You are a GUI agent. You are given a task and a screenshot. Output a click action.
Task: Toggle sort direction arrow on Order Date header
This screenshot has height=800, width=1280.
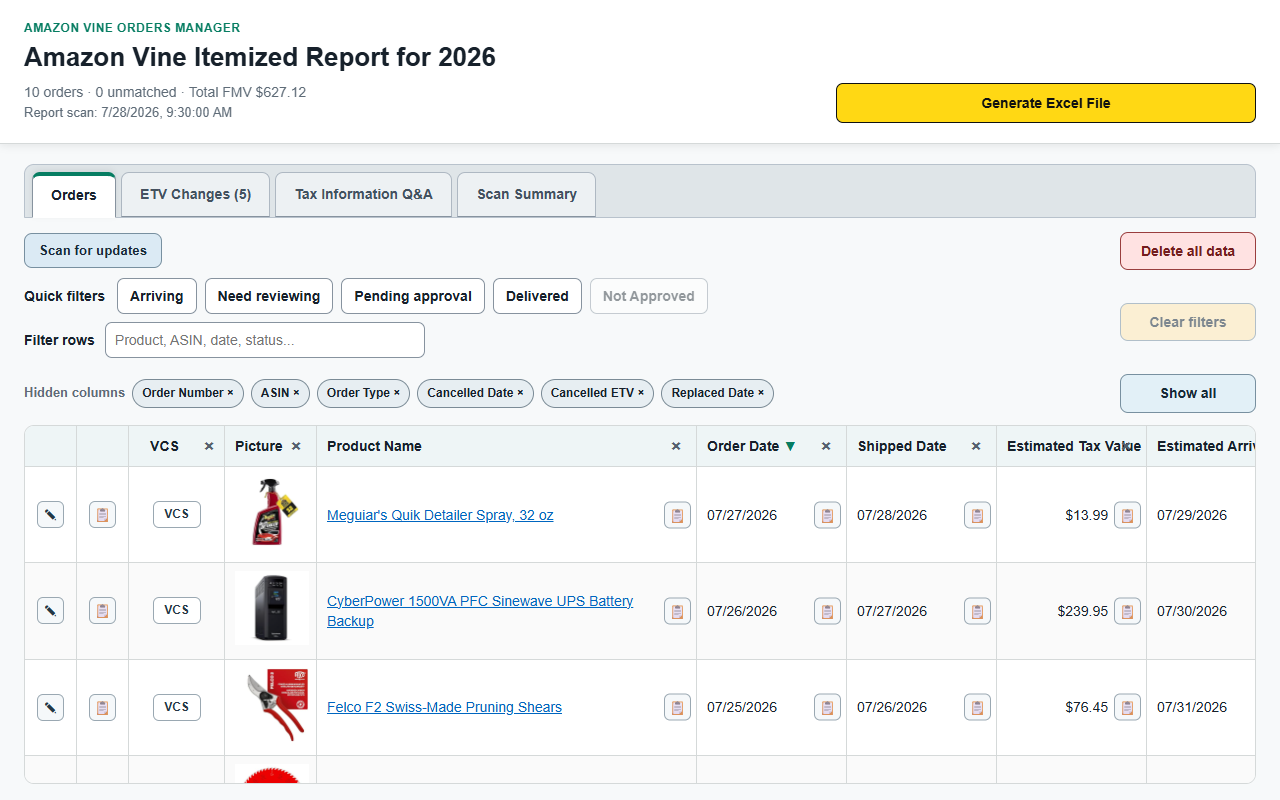tap(791, 446)
